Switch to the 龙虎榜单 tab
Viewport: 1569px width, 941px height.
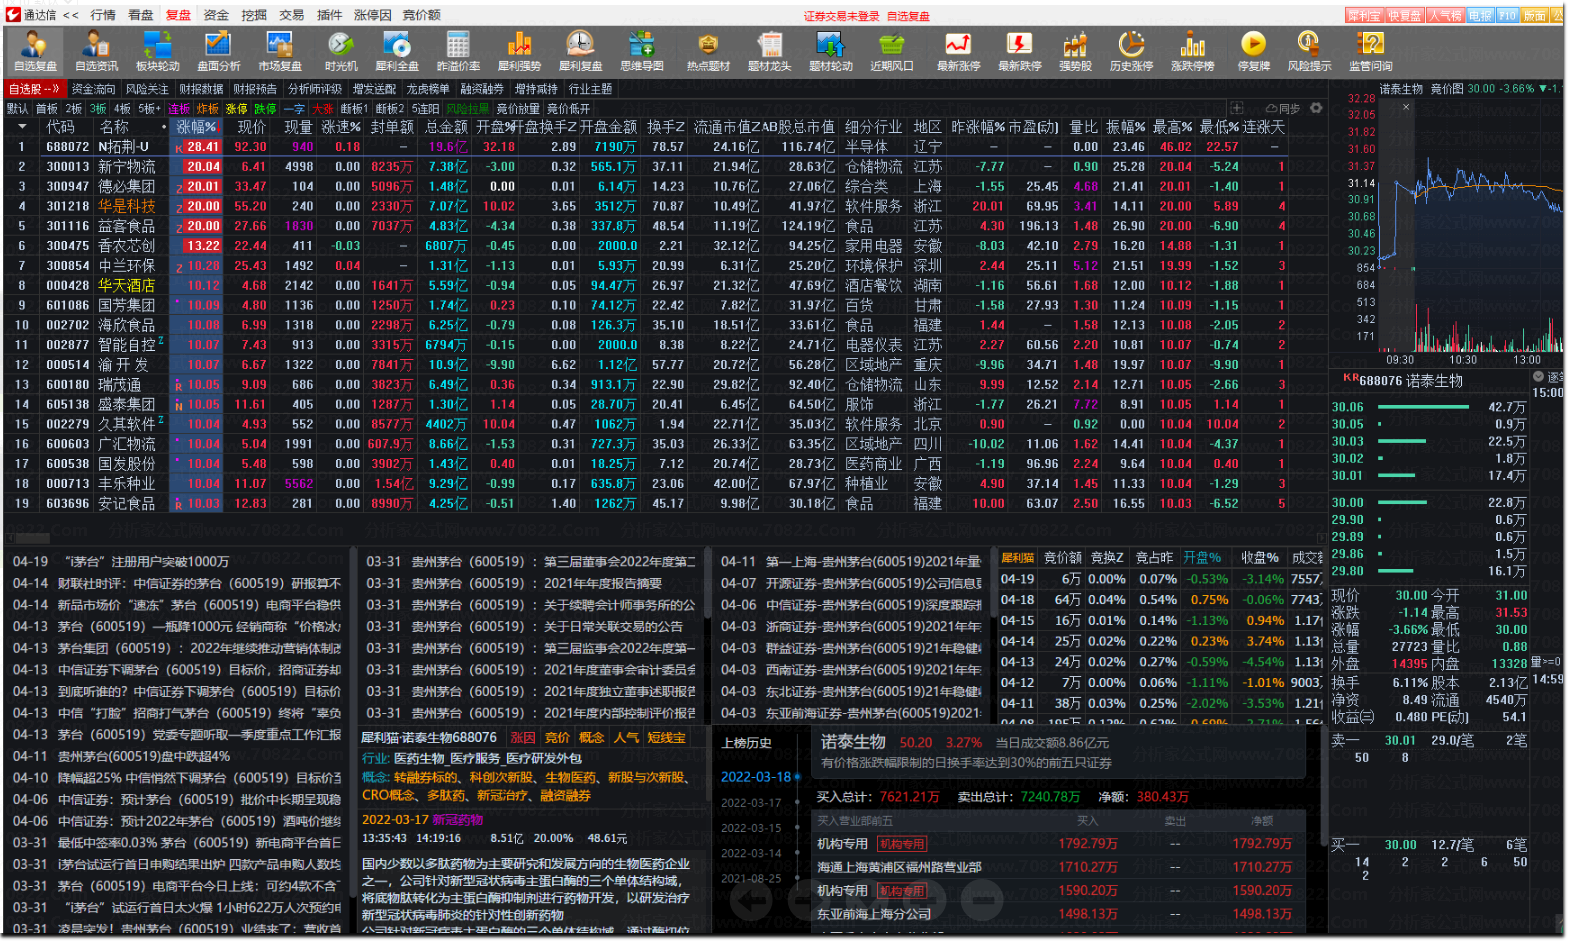427,89
